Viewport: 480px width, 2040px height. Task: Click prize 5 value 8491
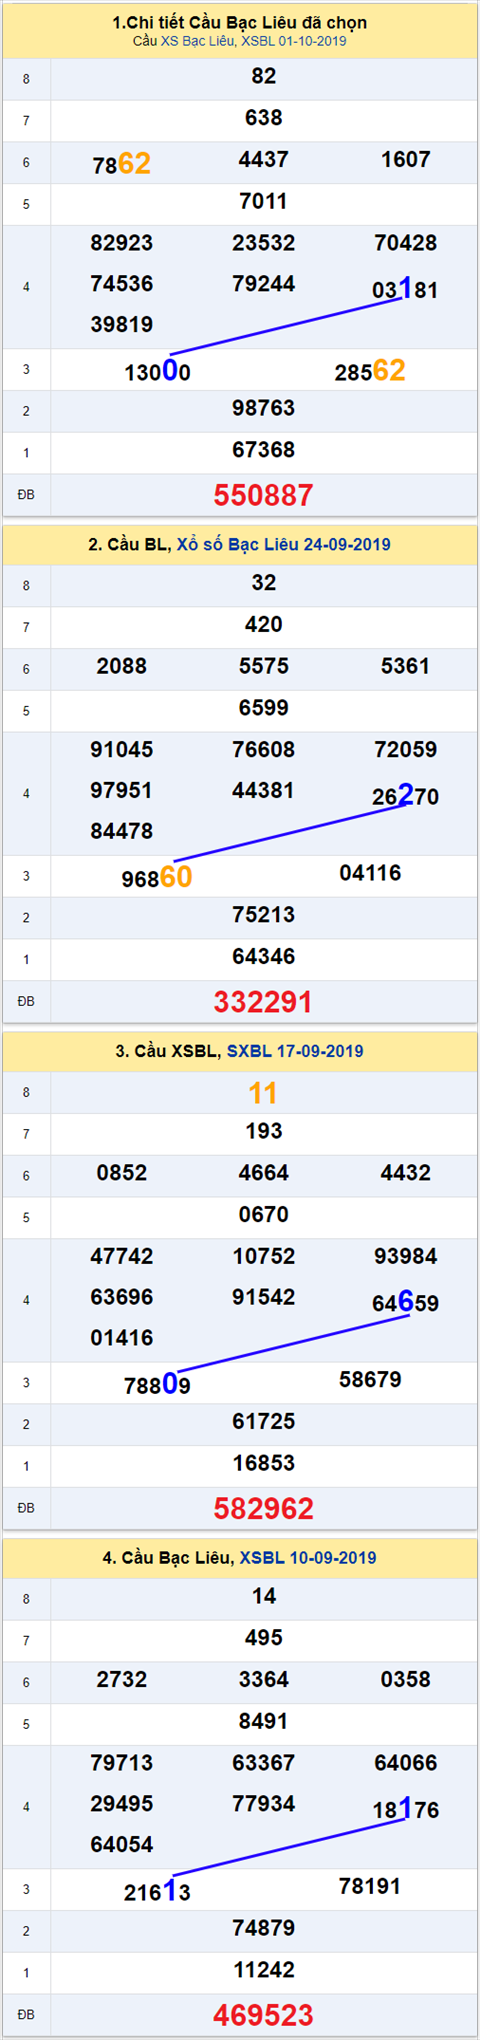[264, 1722]
